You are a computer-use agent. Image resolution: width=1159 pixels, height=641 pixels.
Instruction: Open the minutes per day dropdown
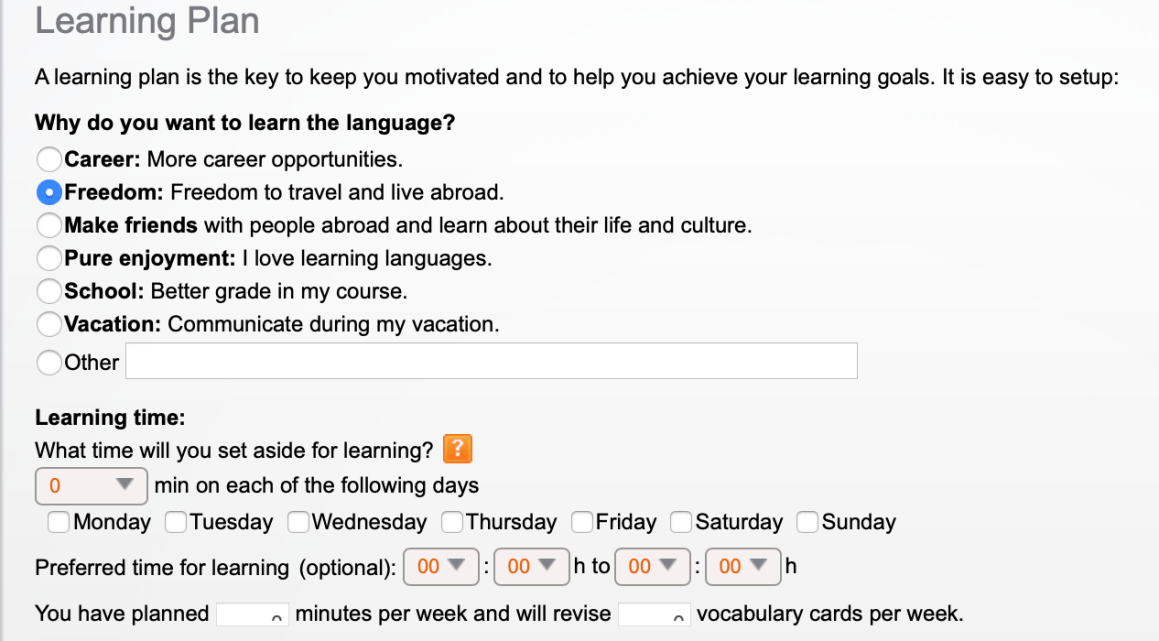[91, 485]
